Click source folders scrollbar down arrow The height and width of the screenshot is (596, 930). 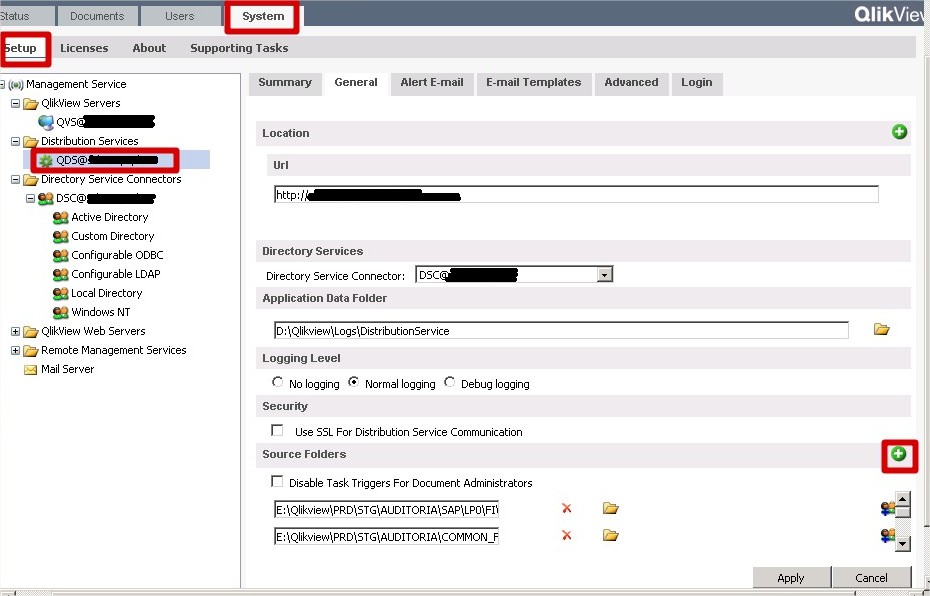click(x=903, y=543)
